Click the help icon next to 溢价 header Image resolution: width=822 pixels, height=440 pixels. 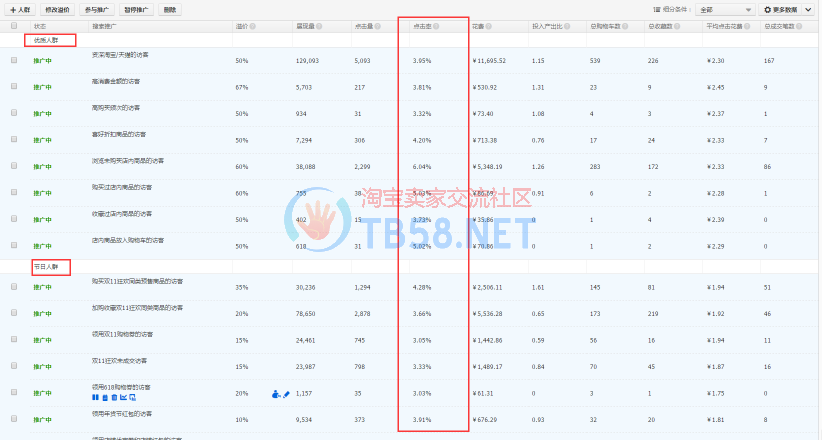coord(253,25)
